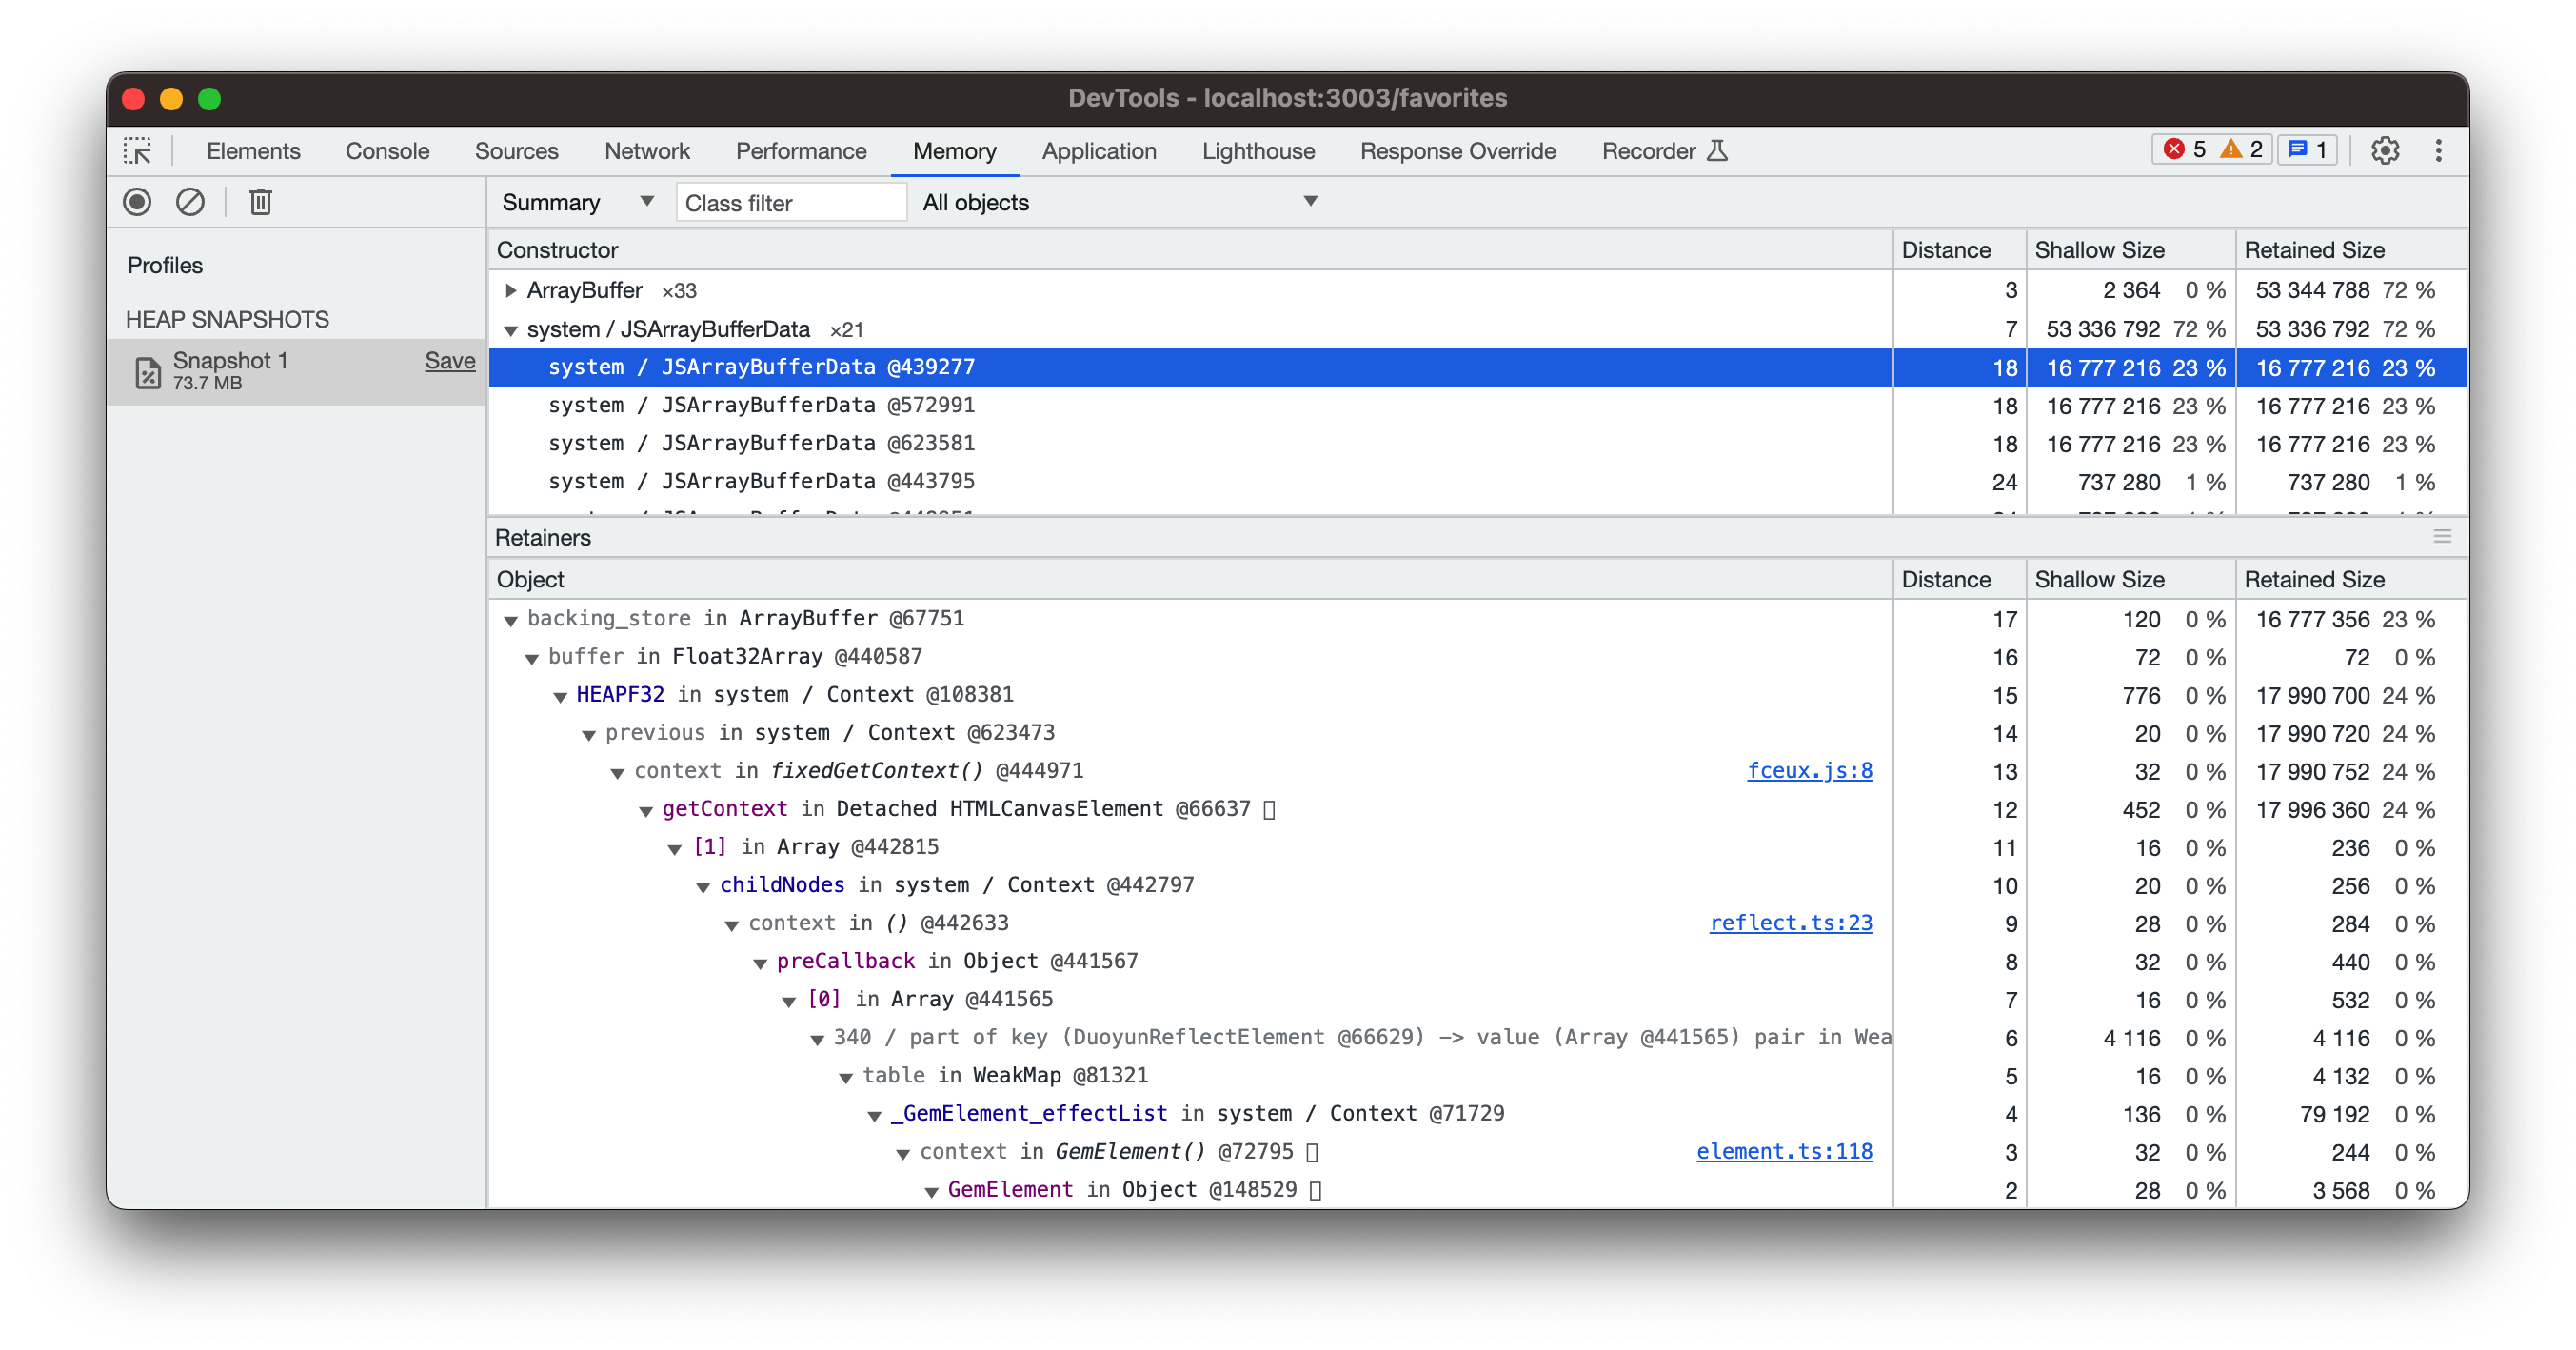2576x1350 pixels.
Task: Select [1] in Array @442815 row
Action: point(1478,847)
